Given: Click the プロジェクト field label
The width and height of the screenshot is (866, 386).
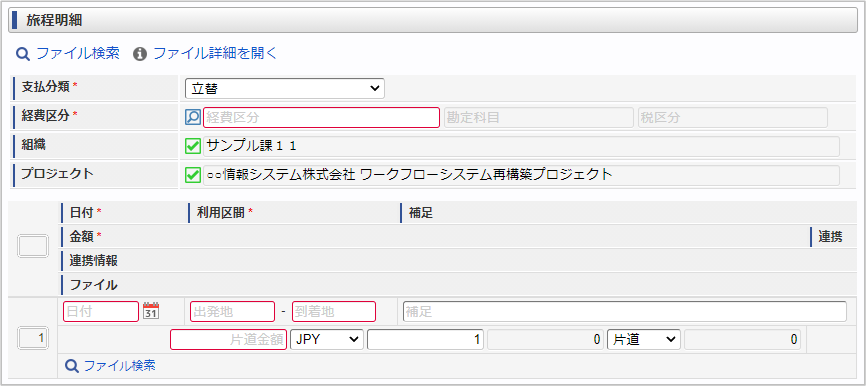Looking at the screenshot, I should 57,173.
